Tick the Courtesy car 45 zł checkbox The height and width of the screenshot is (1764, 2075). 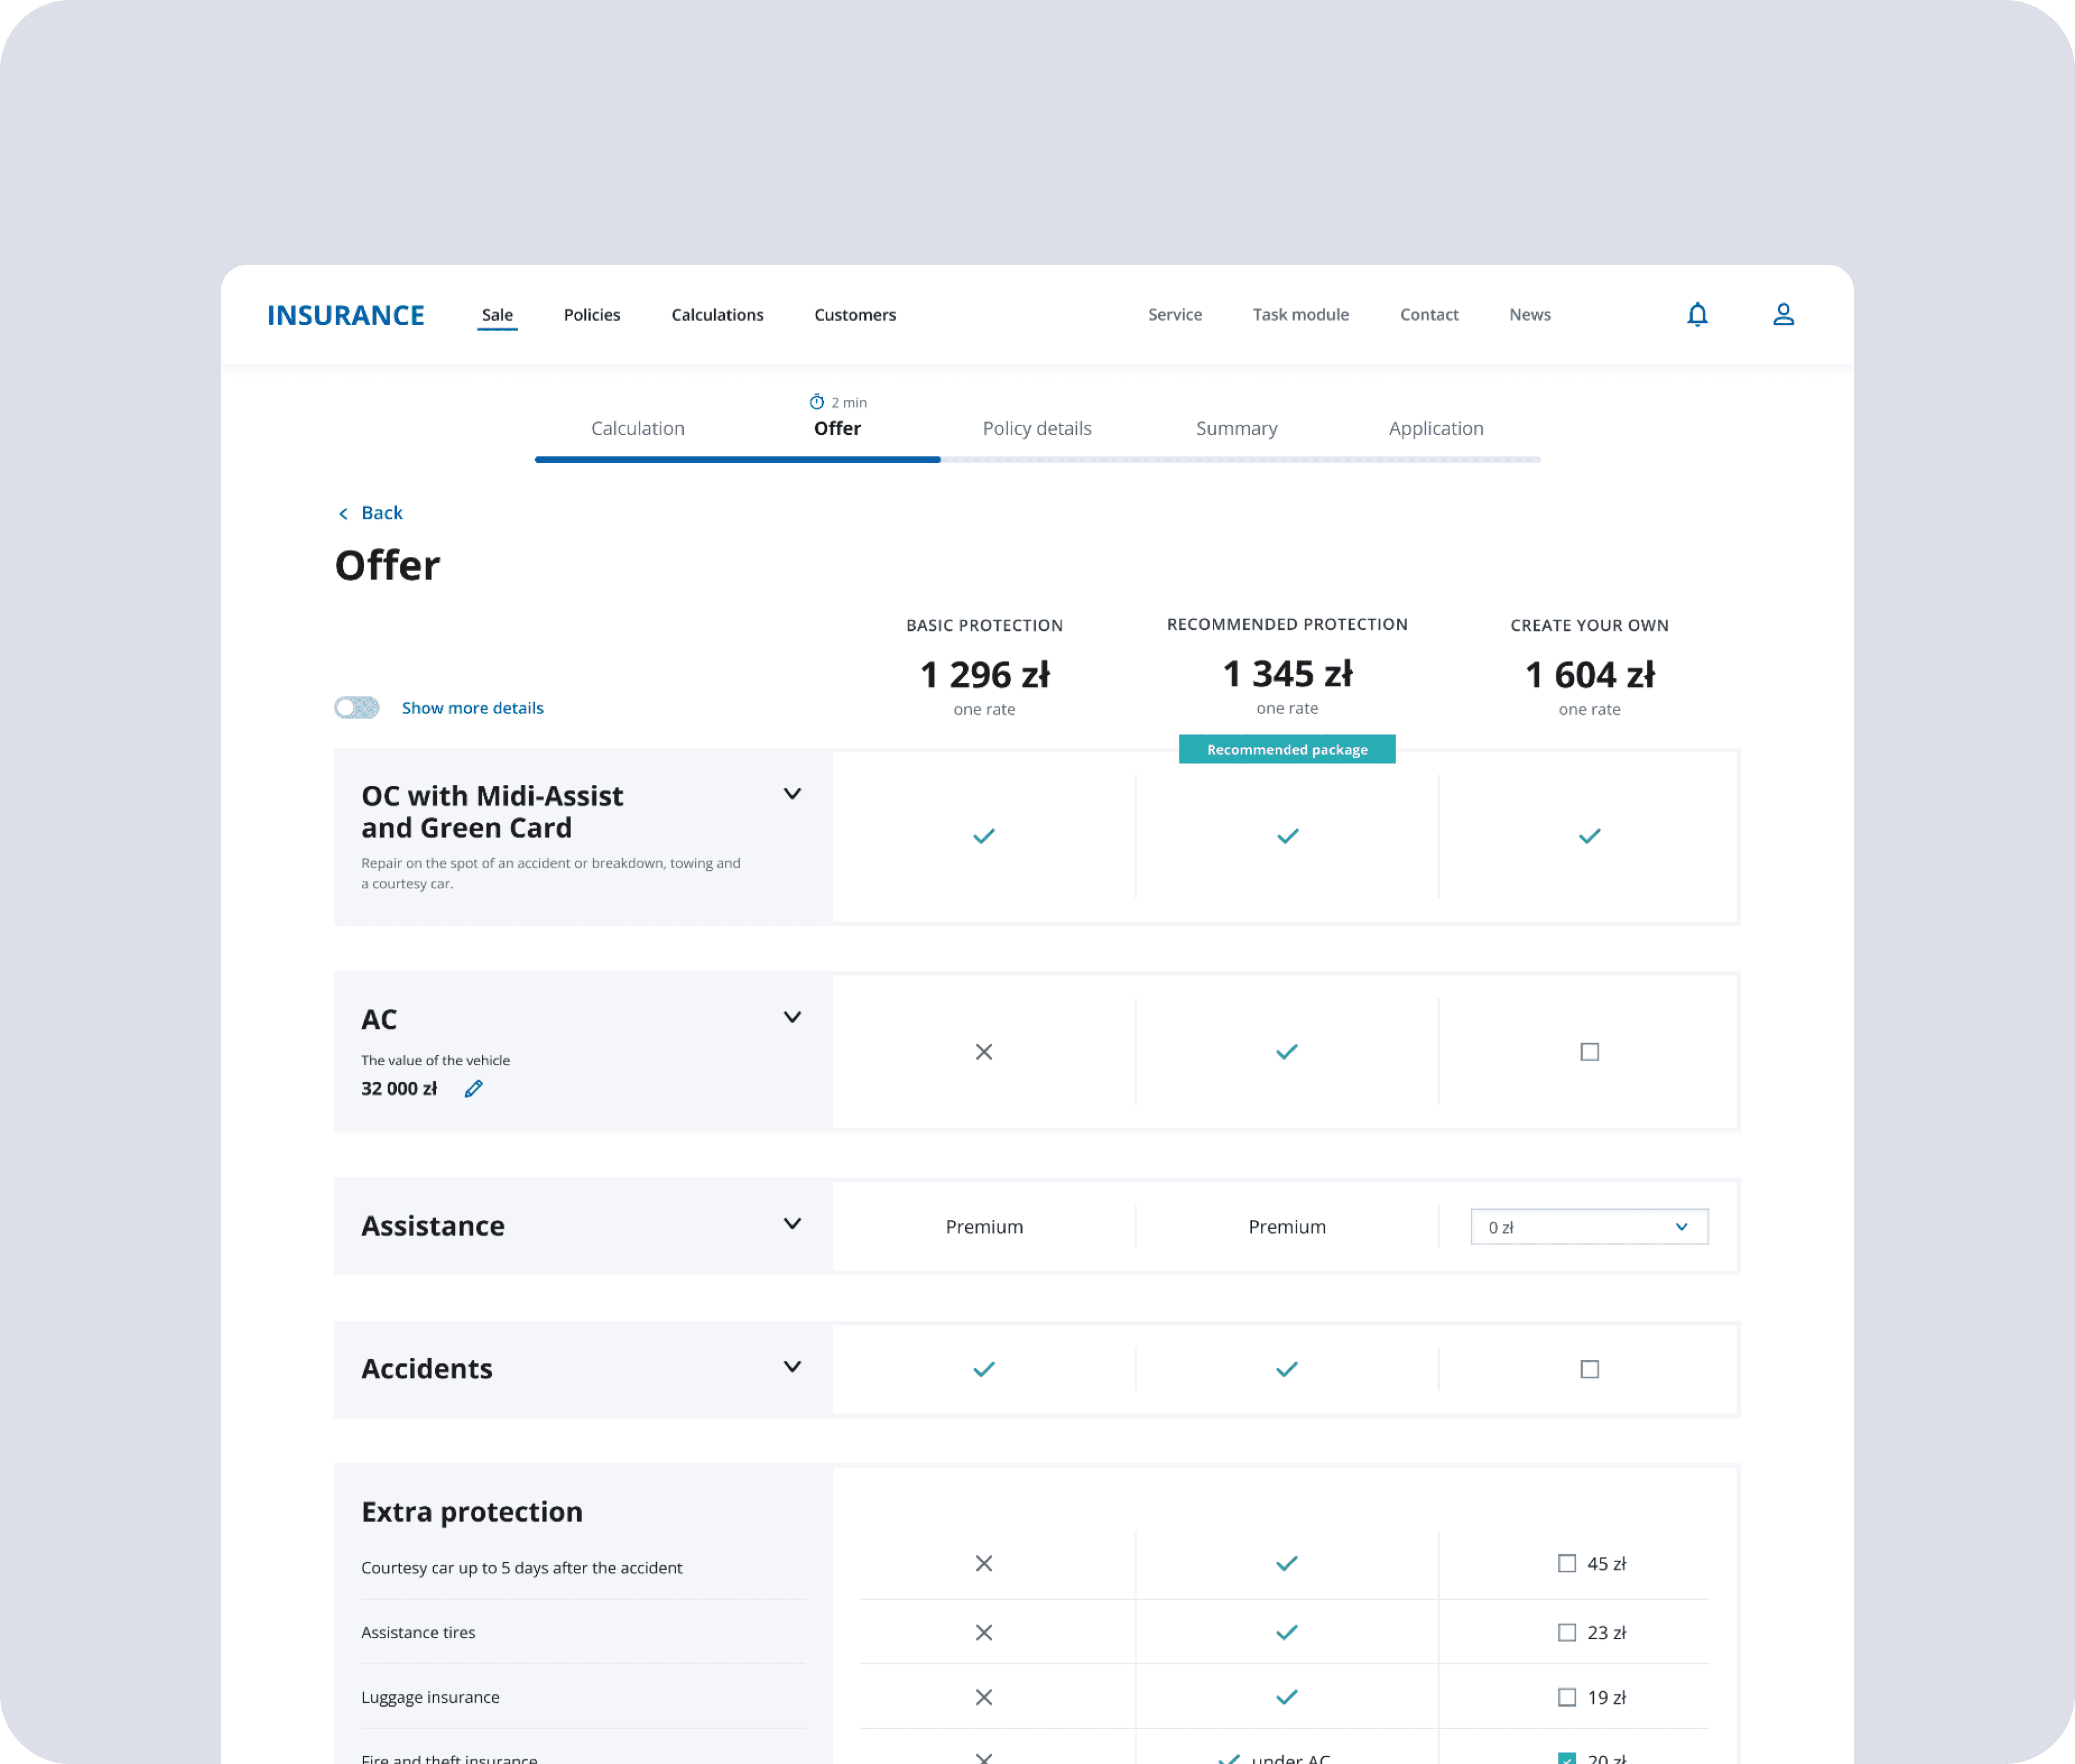(x=1567, y=1564)
